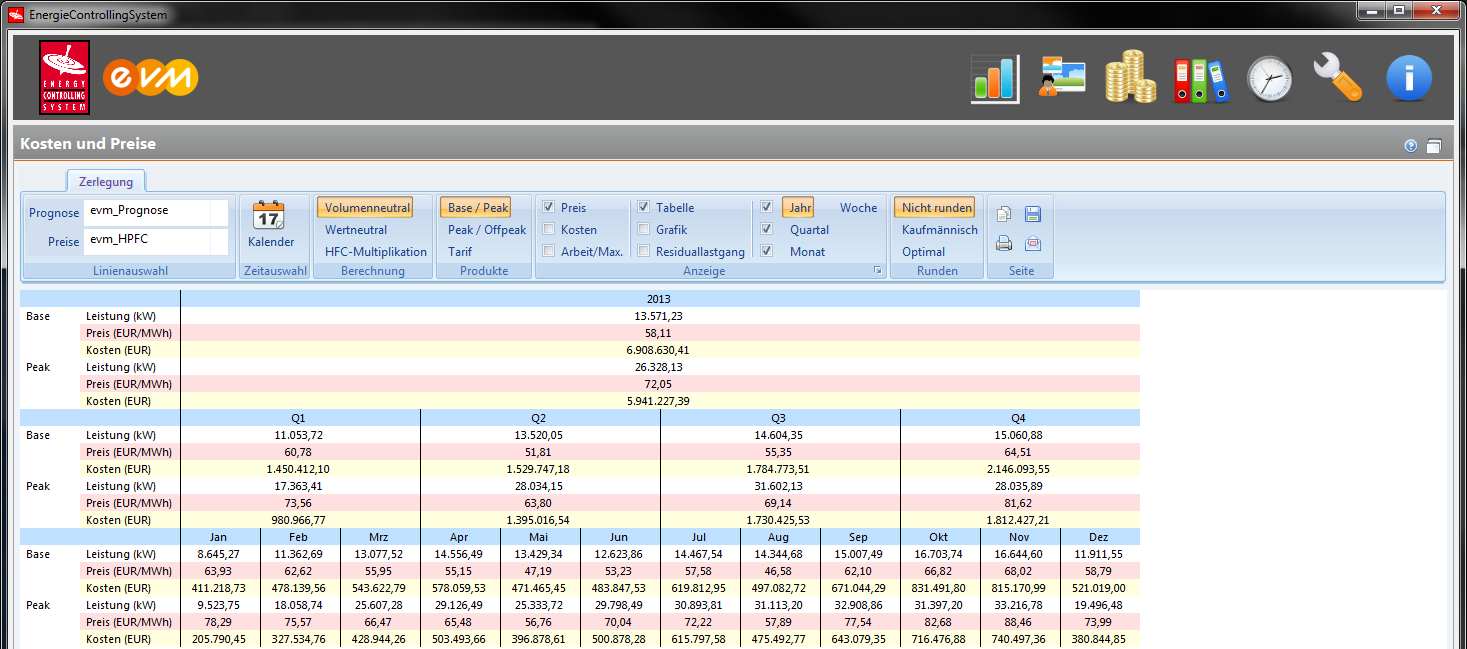Image resolution: width=1467 pixels, height=649 pixels.
Task: Click the panel windows icon beside help
Action: tap(1433, 146)
